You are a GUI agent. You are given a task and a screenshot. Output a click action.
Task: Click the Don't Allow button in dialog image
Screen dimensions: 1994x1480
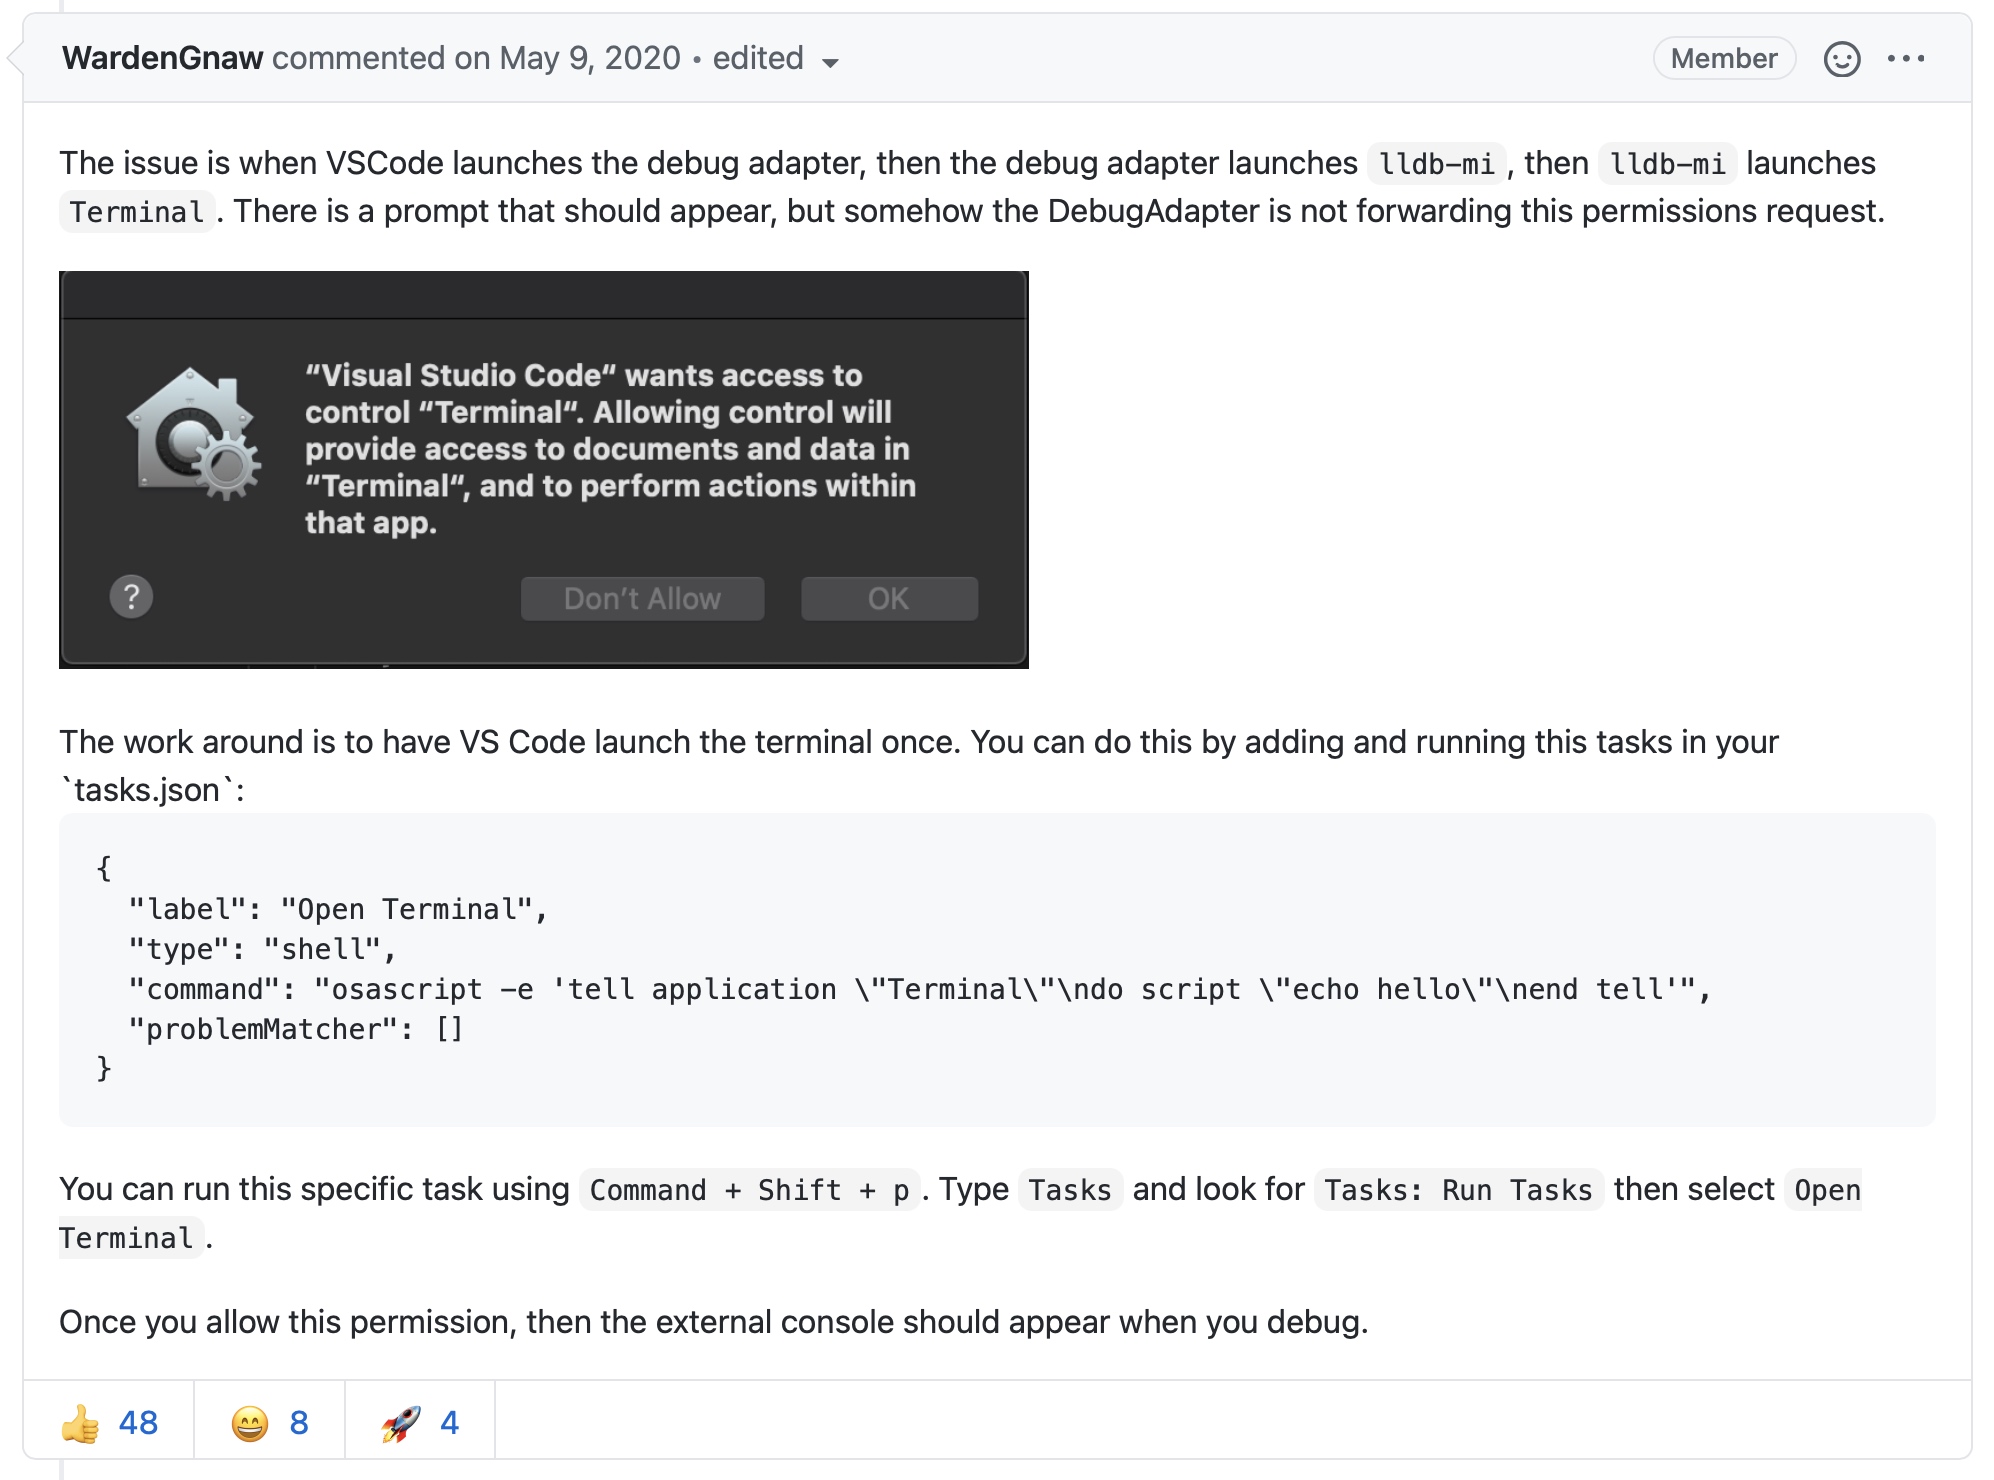click(x=642, y=598)
